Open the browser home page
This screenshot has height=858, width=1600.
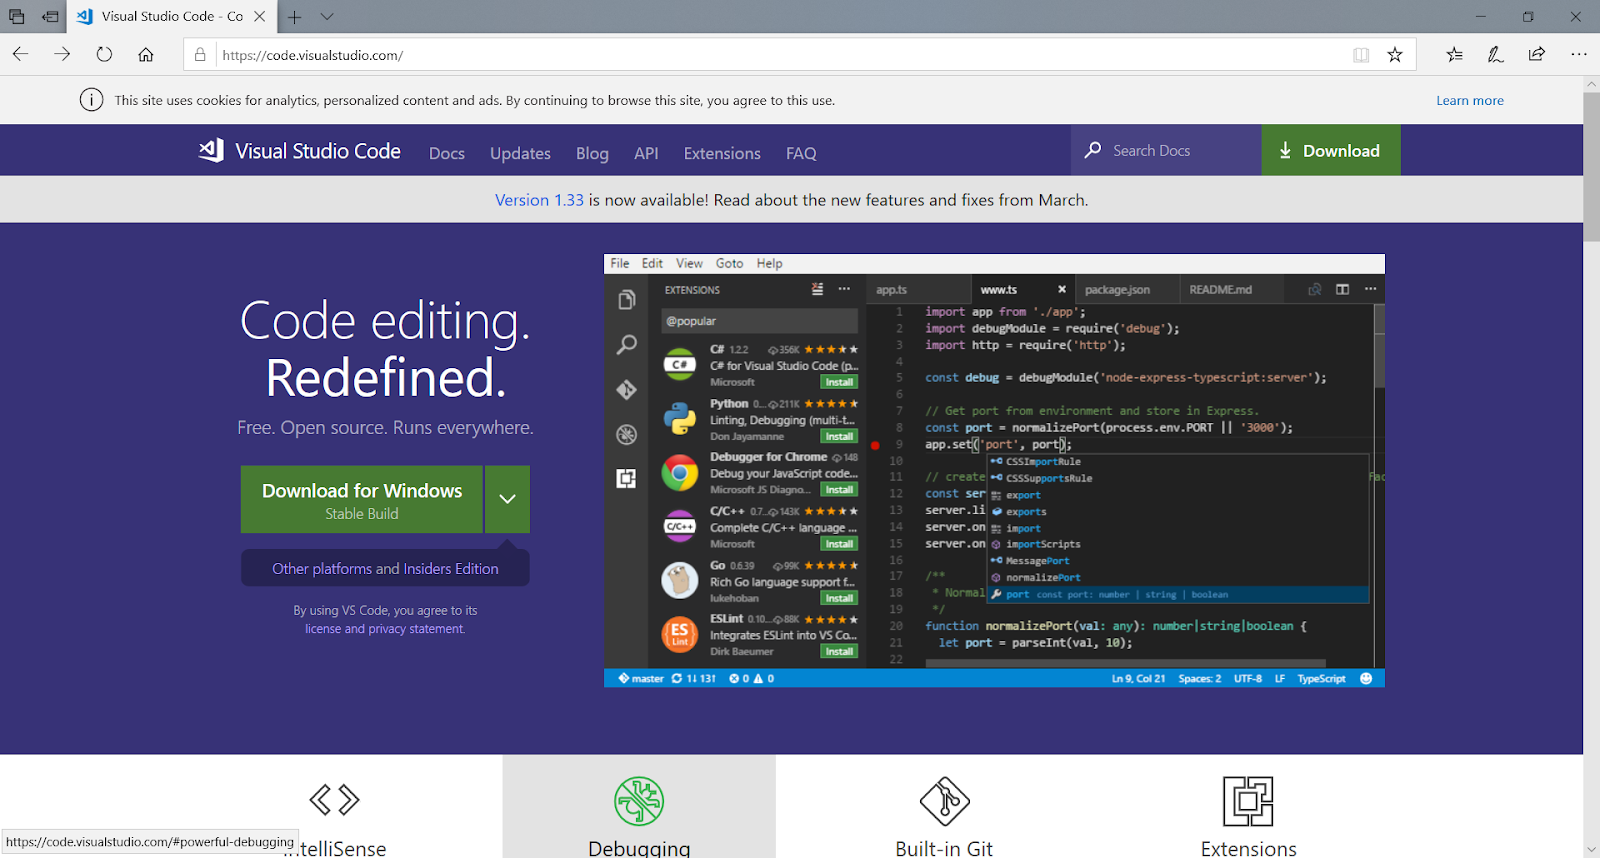tap(146, 54)
